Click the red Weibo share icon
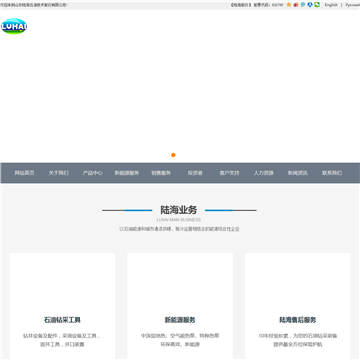Image resolution: width=360 pixels, height=360 pixels. pos(296,5)
